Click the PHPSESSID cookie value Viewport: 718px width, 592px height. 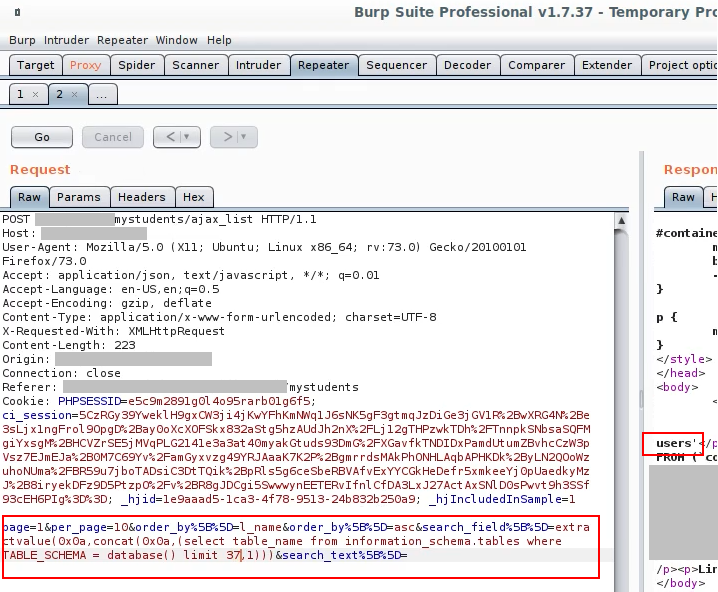222,401
